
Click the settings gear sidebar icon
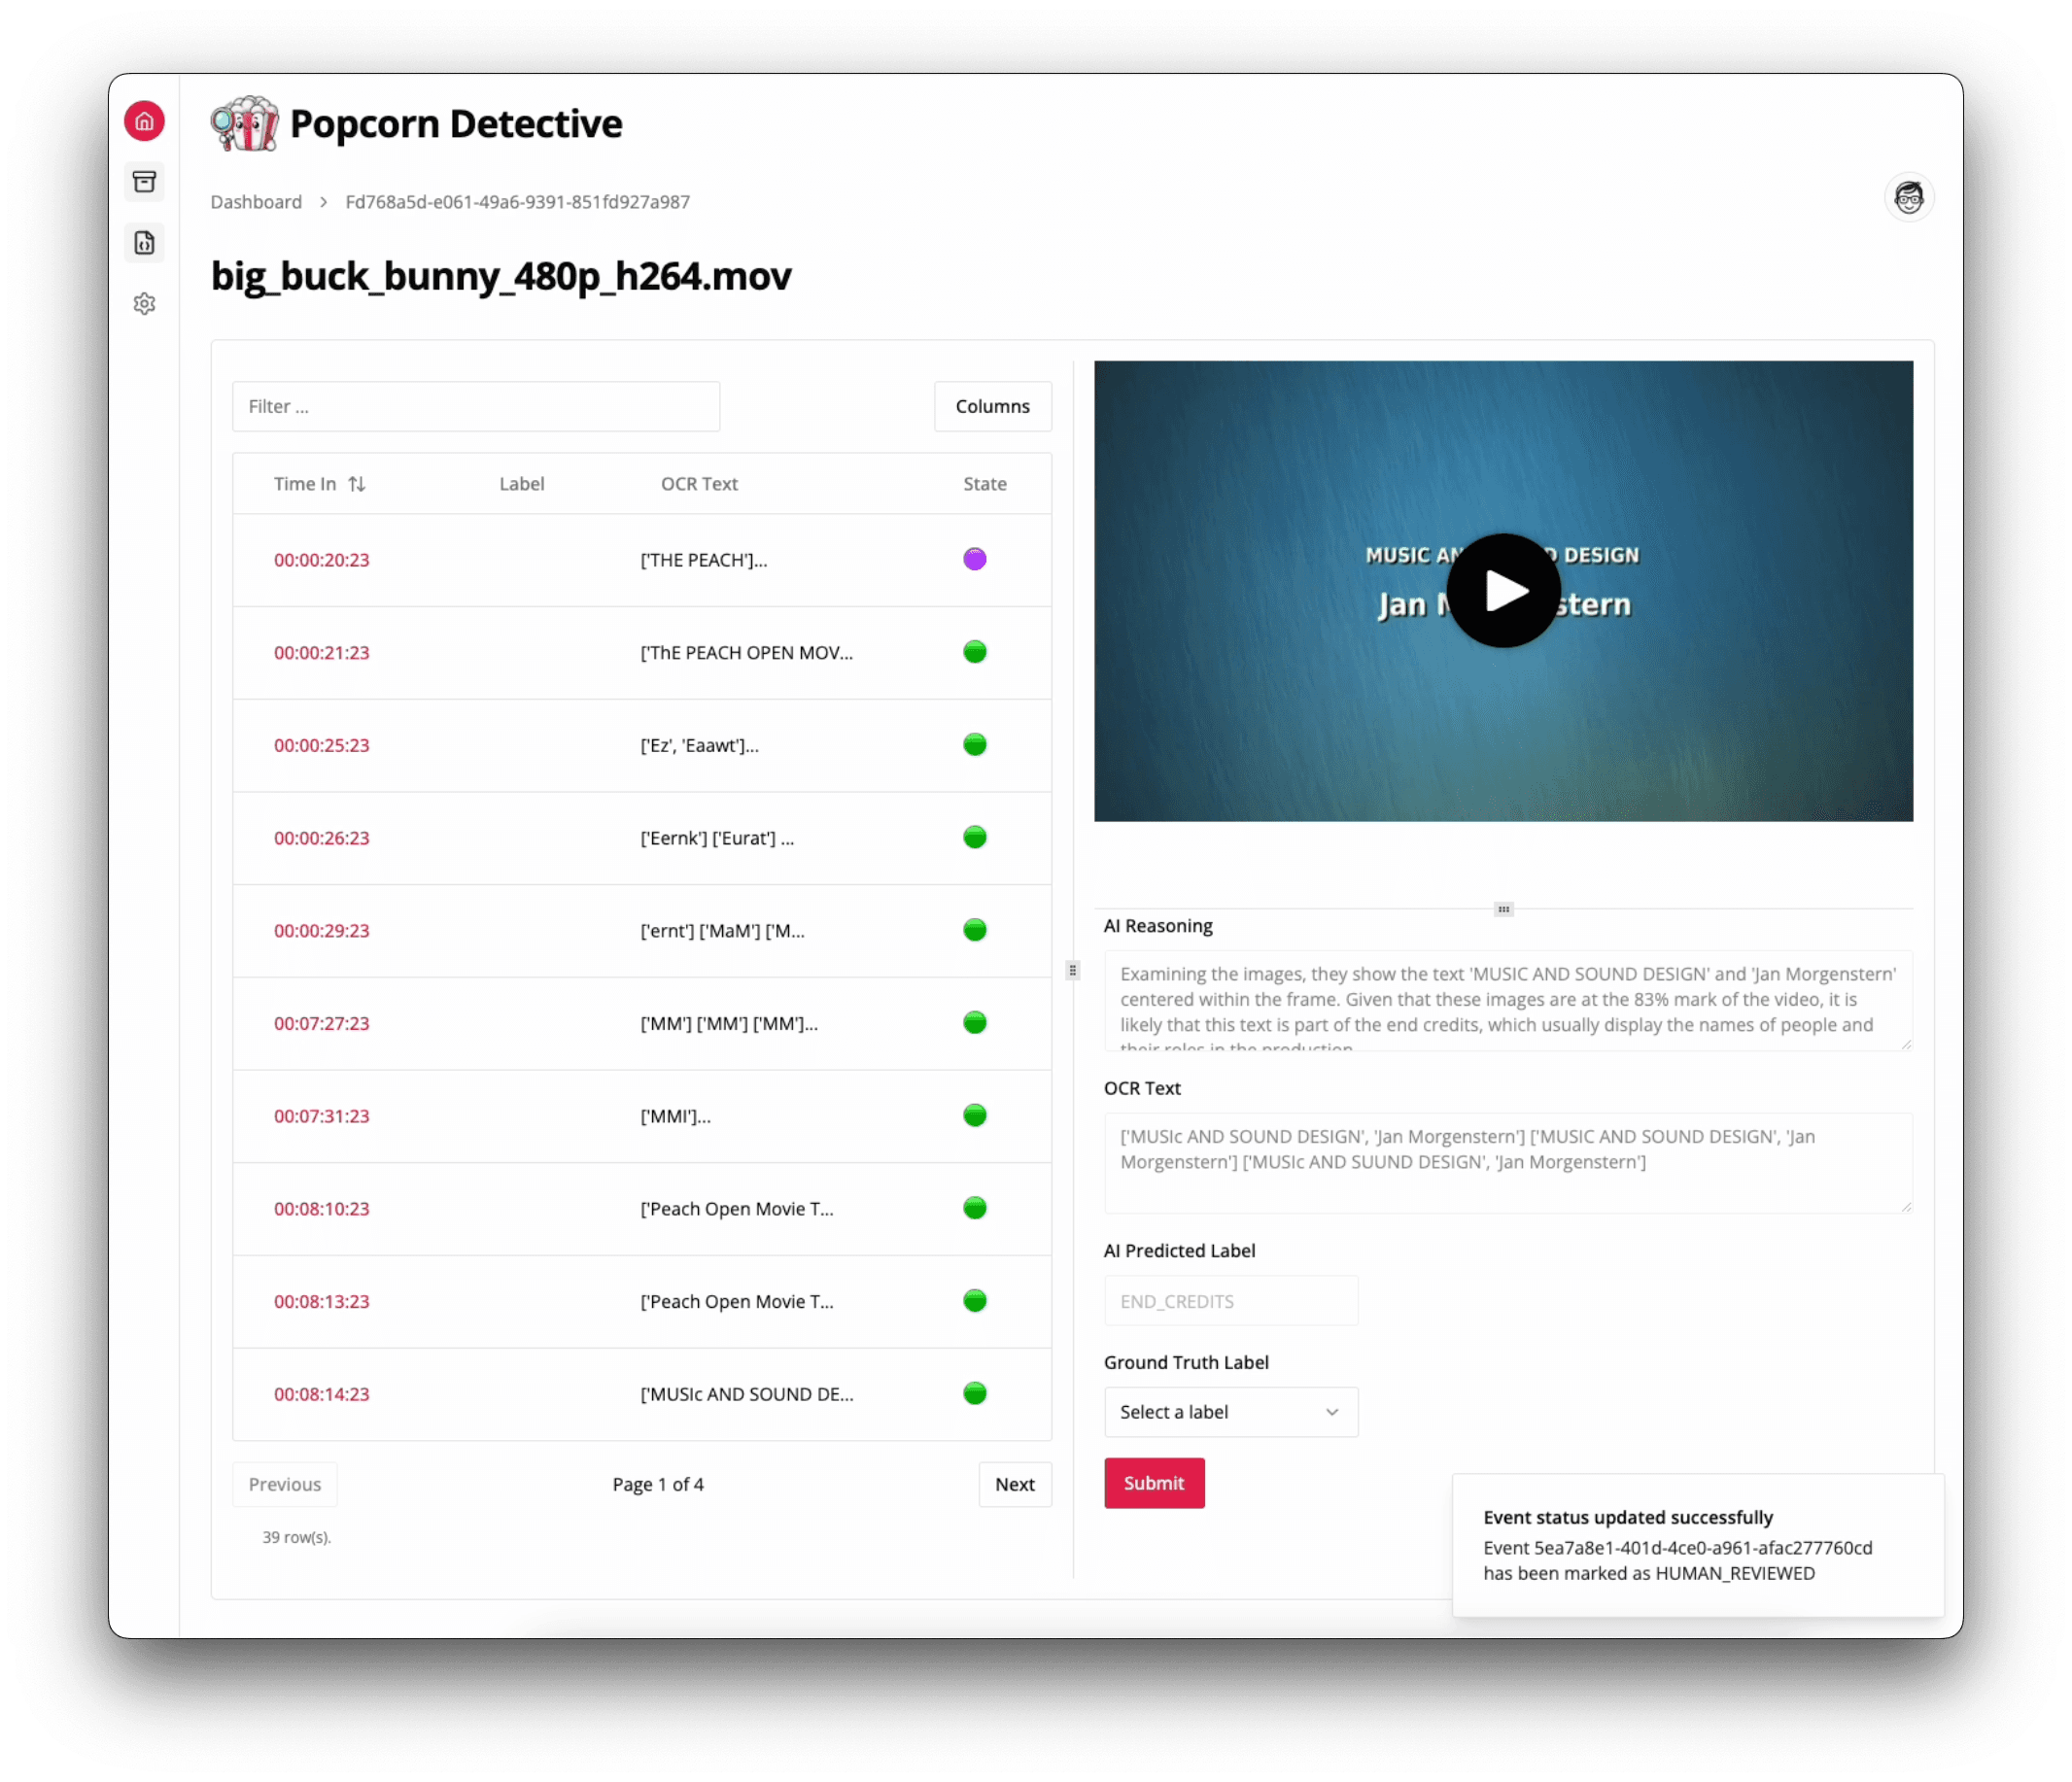[x=145, y=303]
